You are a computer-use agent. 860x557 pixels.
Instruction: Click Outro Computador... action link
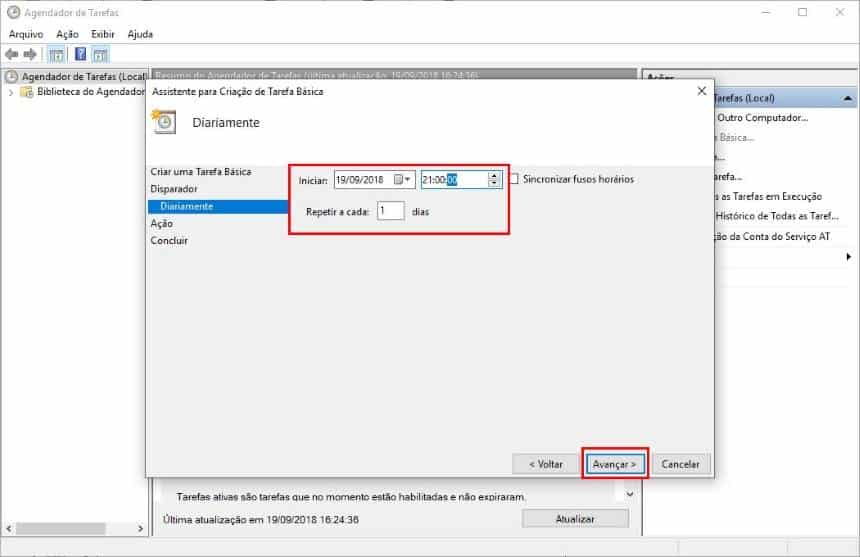click(x=762, y=118)
